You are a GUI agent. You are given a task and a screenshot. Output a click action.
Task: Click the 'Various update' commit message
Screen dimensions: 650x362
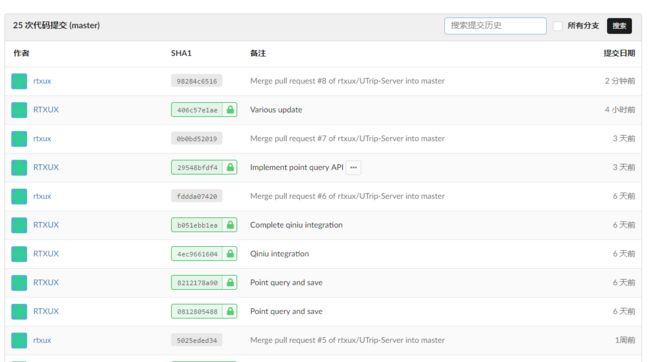pos(276,110)
